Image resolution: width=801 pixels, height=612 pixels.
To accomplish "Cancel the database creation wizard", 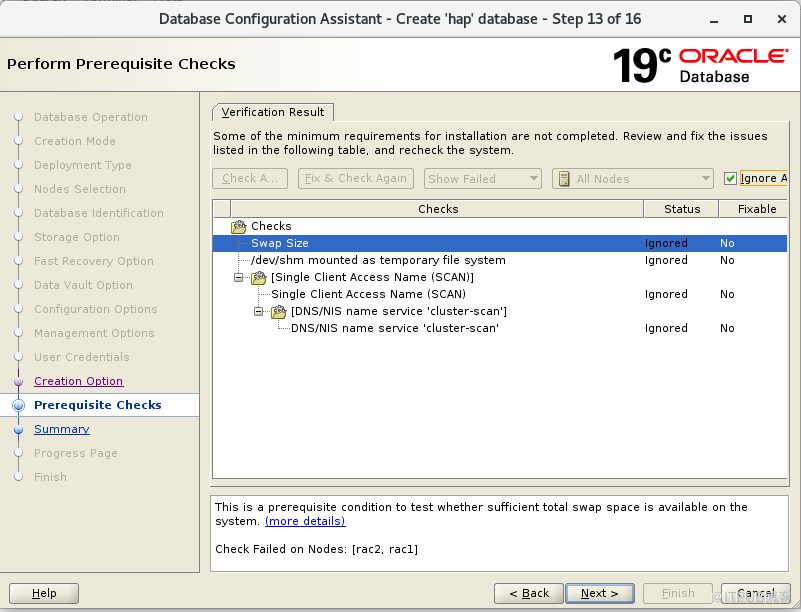I will [756, 593].
